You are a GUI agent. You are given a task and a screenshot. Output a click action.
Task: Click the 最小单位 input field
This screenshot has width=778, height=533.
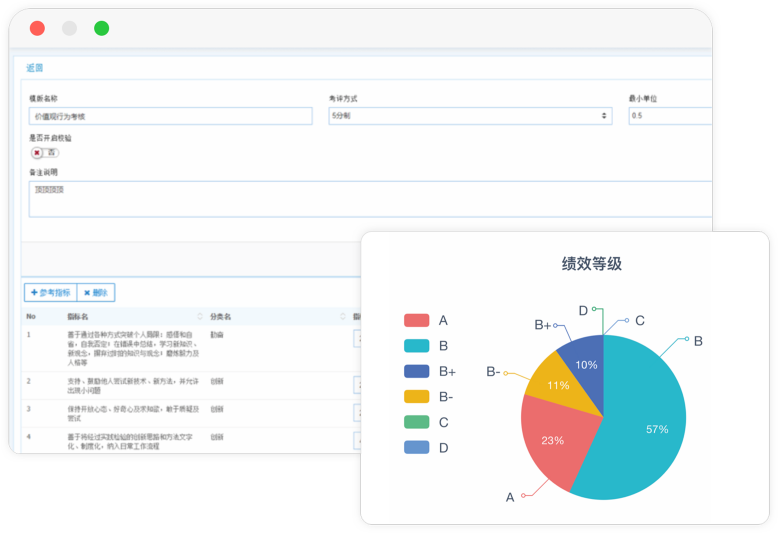point(669,116)
